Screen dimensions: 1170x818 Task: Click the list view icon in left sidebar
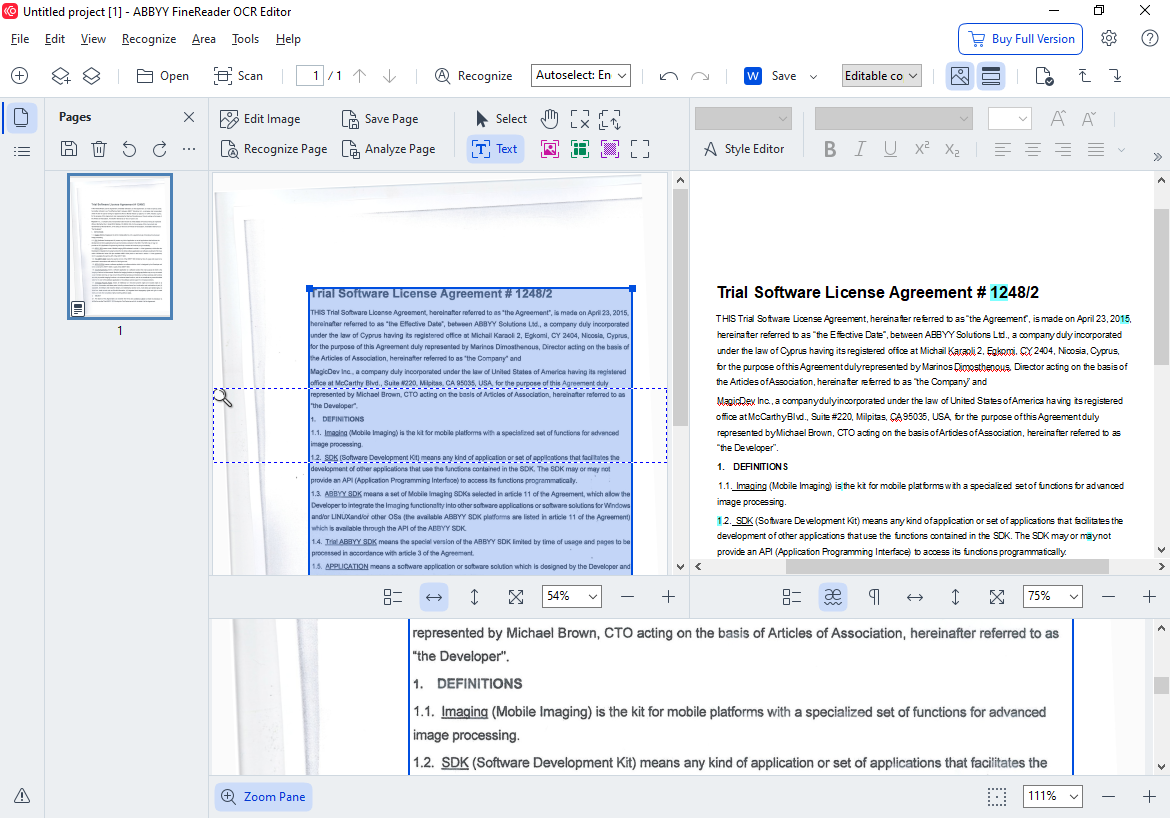tap(22, 152)
